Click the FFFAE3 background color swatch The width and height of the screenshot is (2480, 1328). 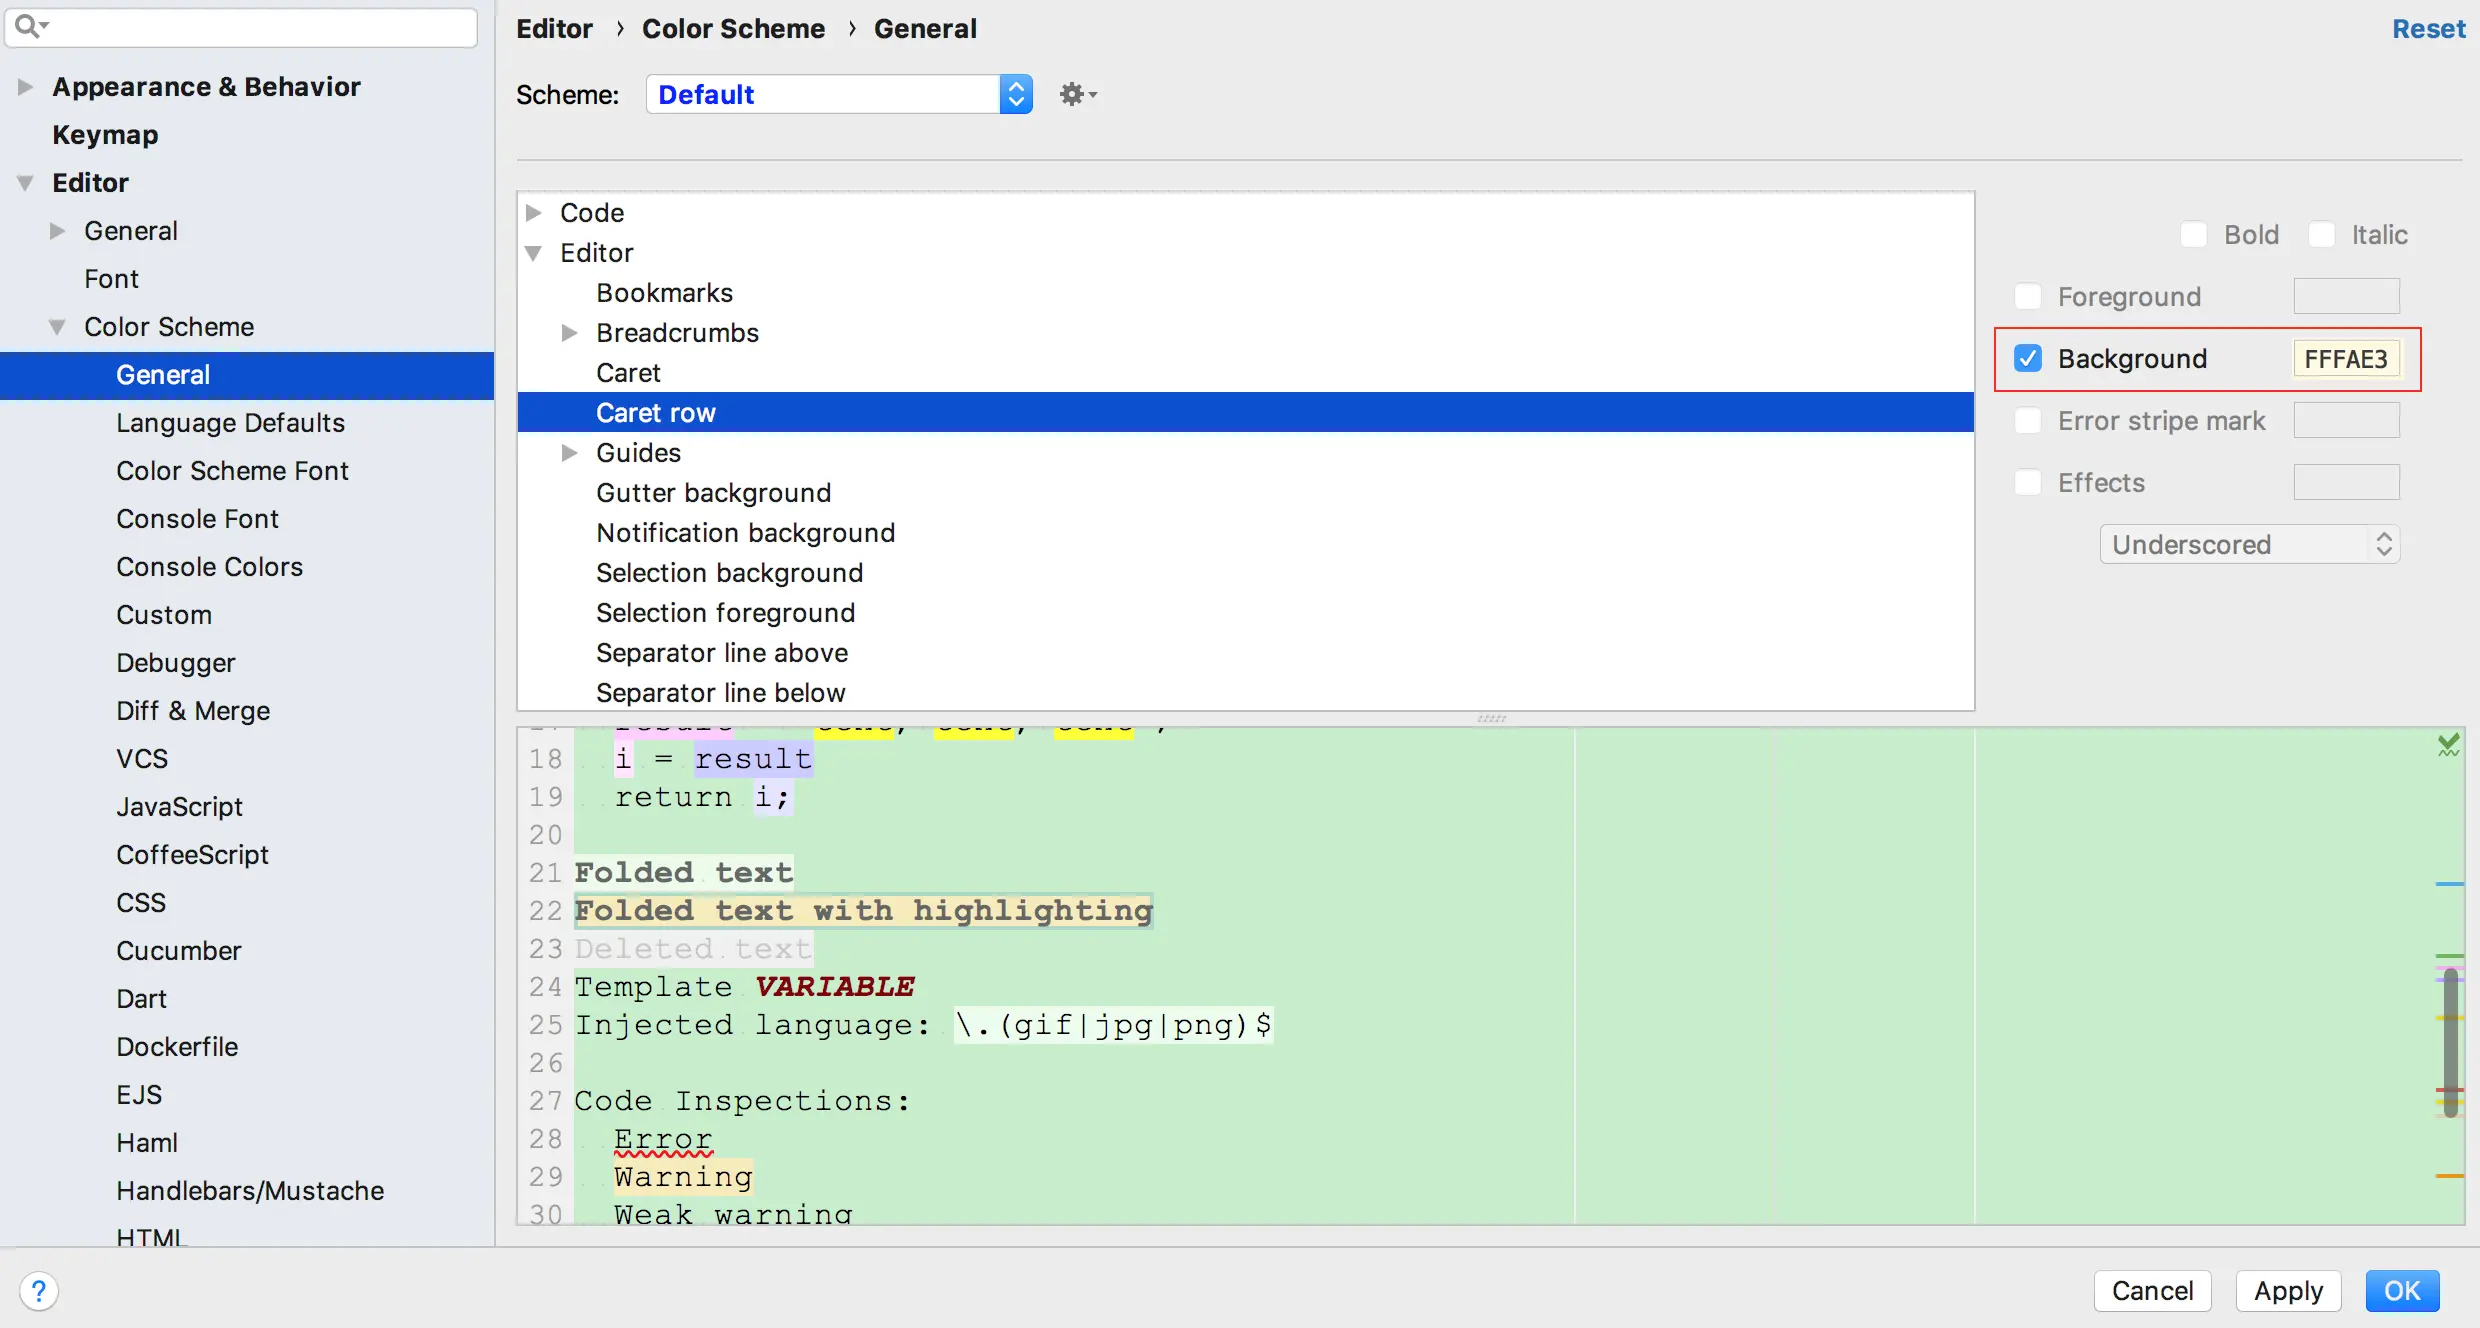tap(2345, 359)
